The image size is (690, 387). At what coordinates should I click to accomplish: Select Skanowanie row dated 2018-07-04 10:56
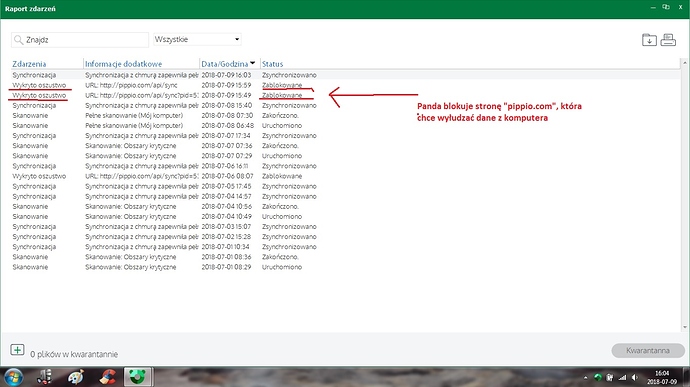[345, 206]
